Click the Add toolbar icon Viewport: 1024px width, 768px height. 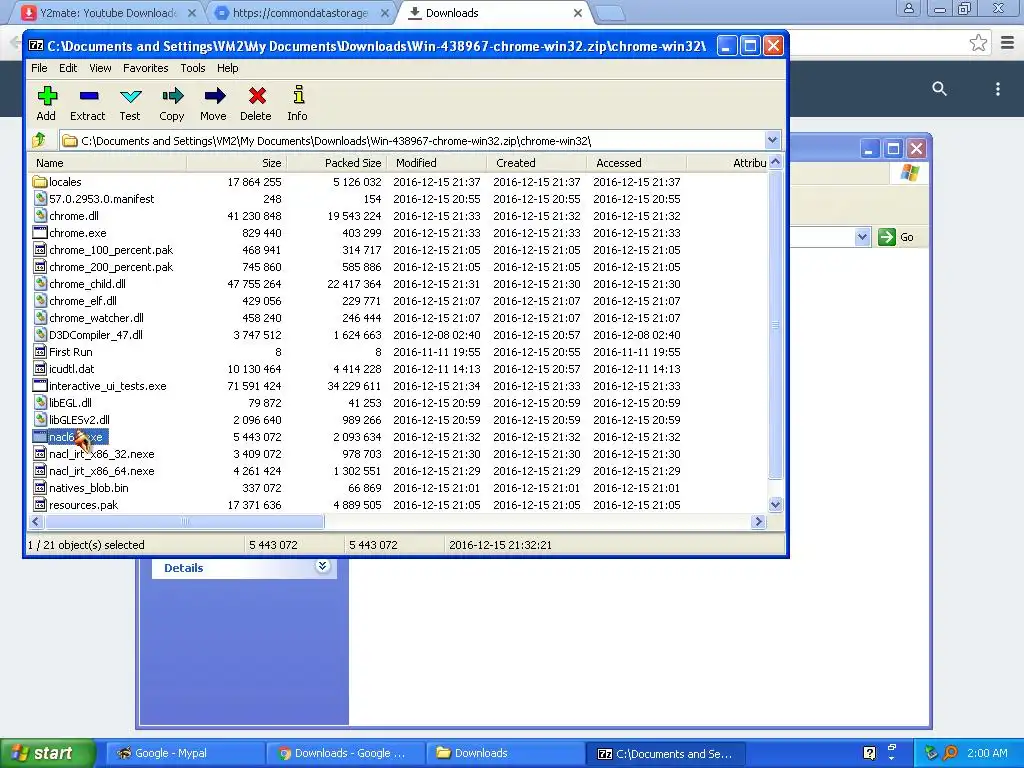pos(46,96)
